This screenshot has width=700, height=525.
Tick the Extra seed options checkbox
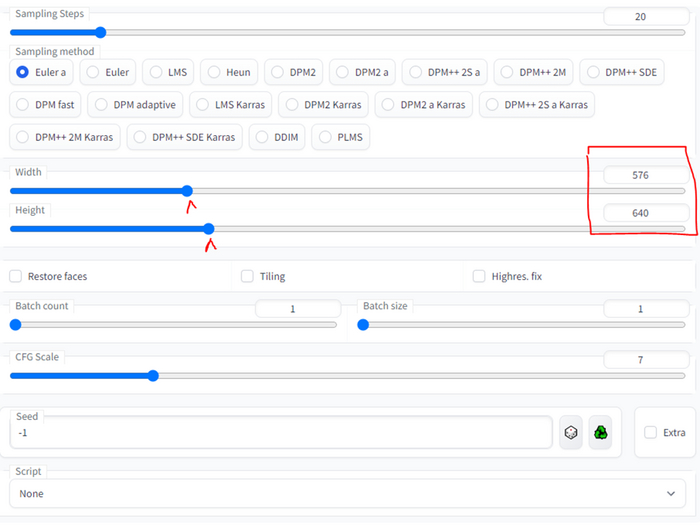pos(650,433)
